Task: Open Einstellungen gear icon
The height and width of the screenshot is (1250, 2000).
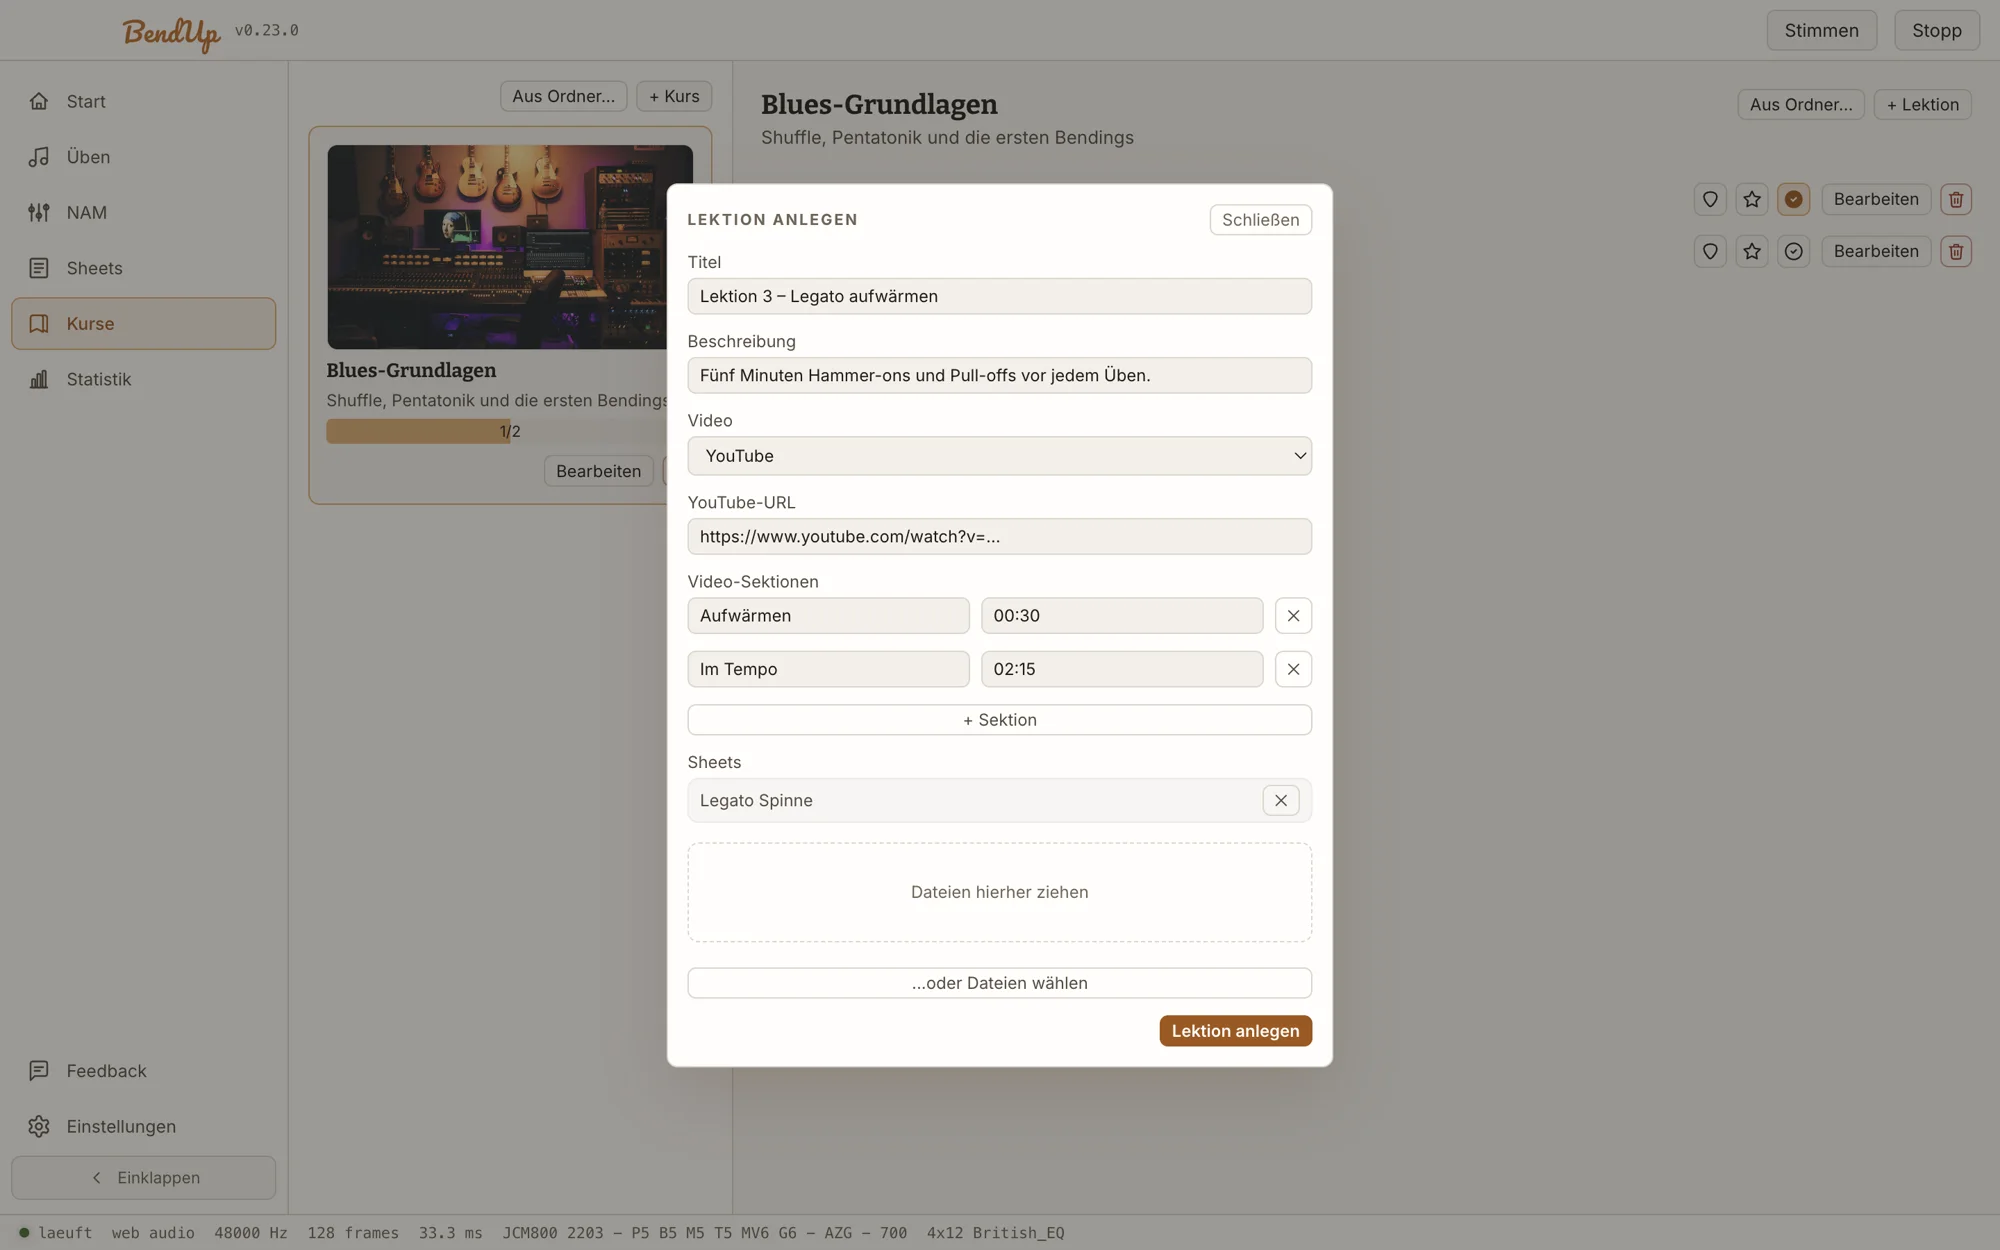Action: pos(39,1126)
